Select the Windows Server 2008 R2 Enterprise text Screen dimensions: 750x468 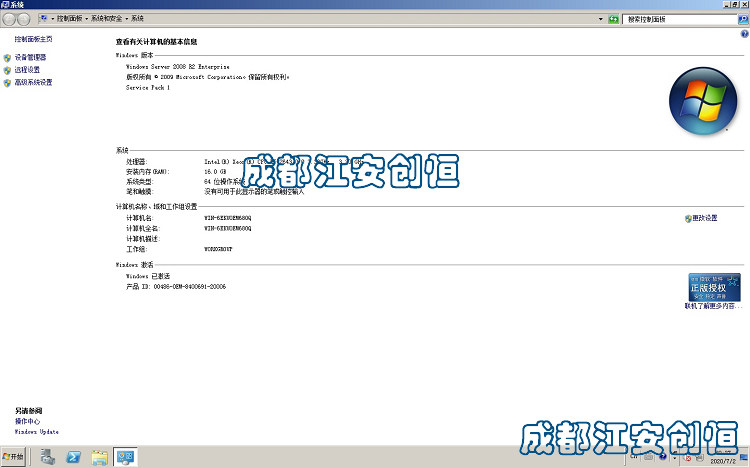tap(177, 67)
